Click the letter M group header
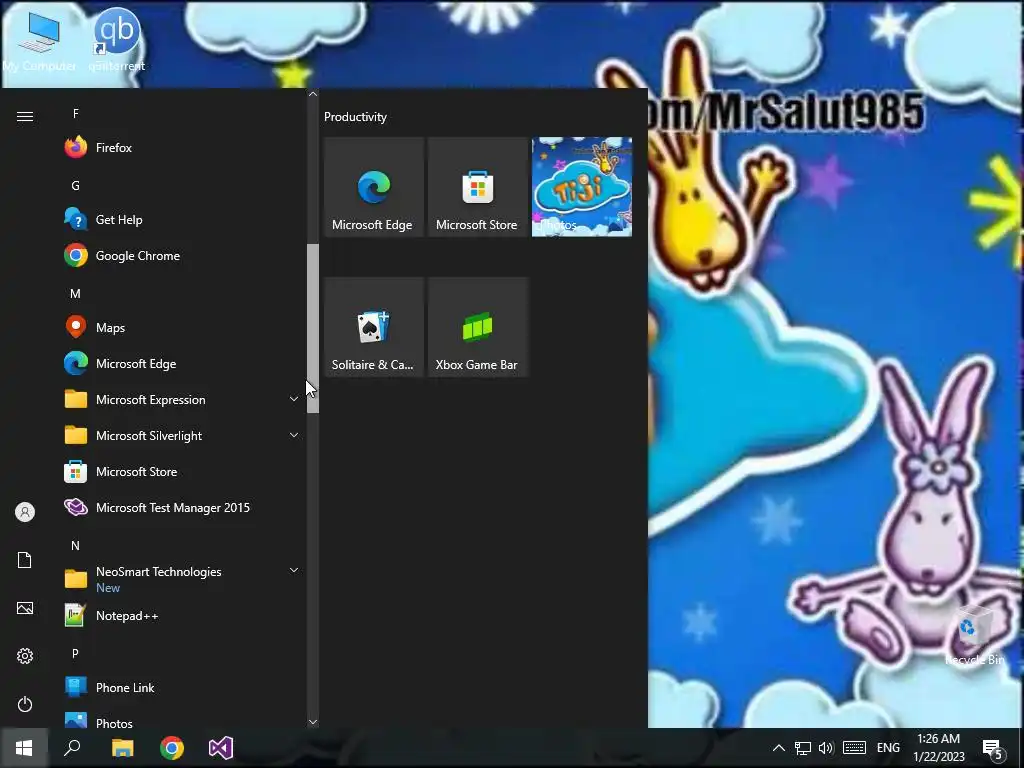 coord(76,294)
